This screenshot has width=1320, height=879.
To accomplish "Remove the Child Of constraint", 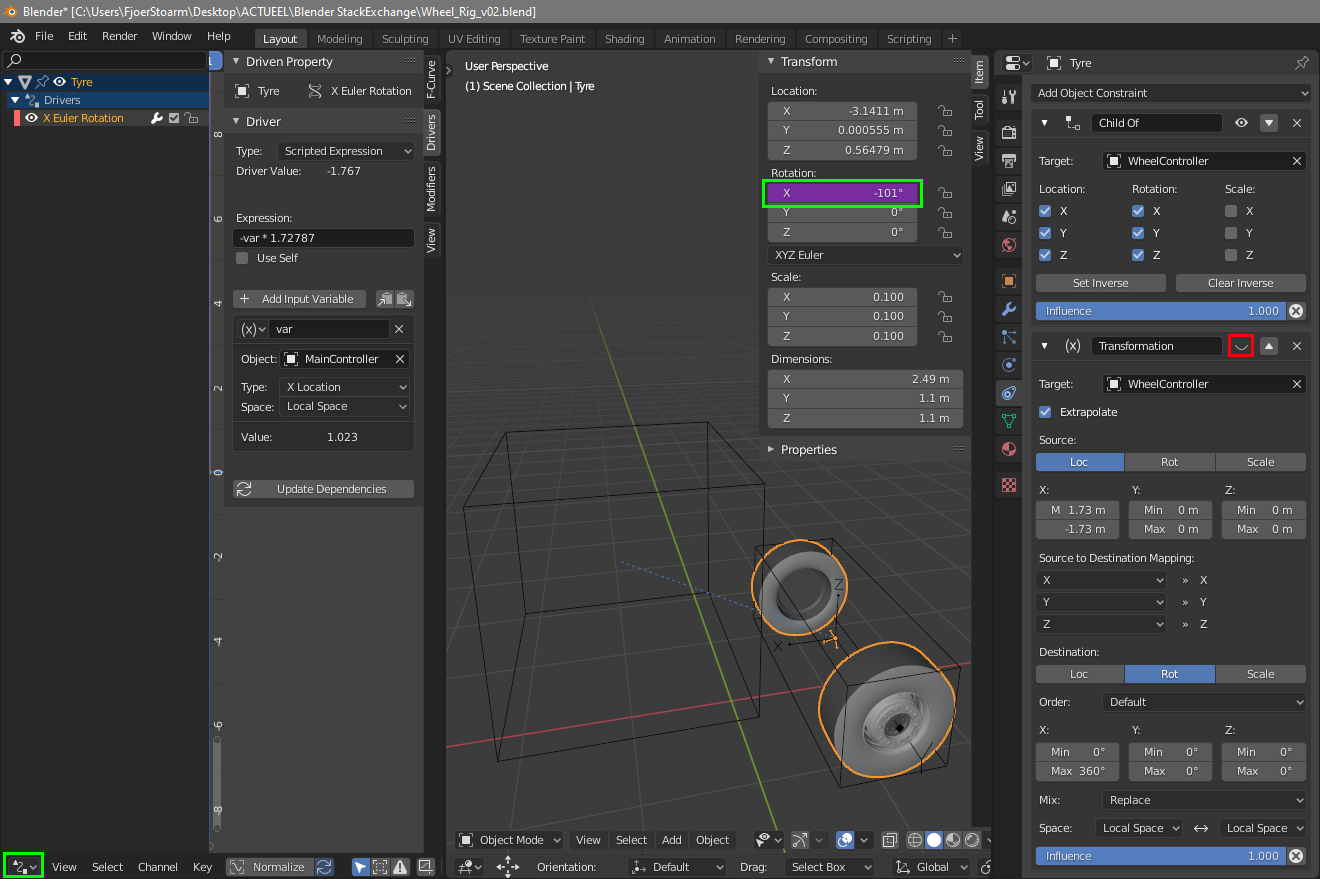I will click(x=1297, y=123).
